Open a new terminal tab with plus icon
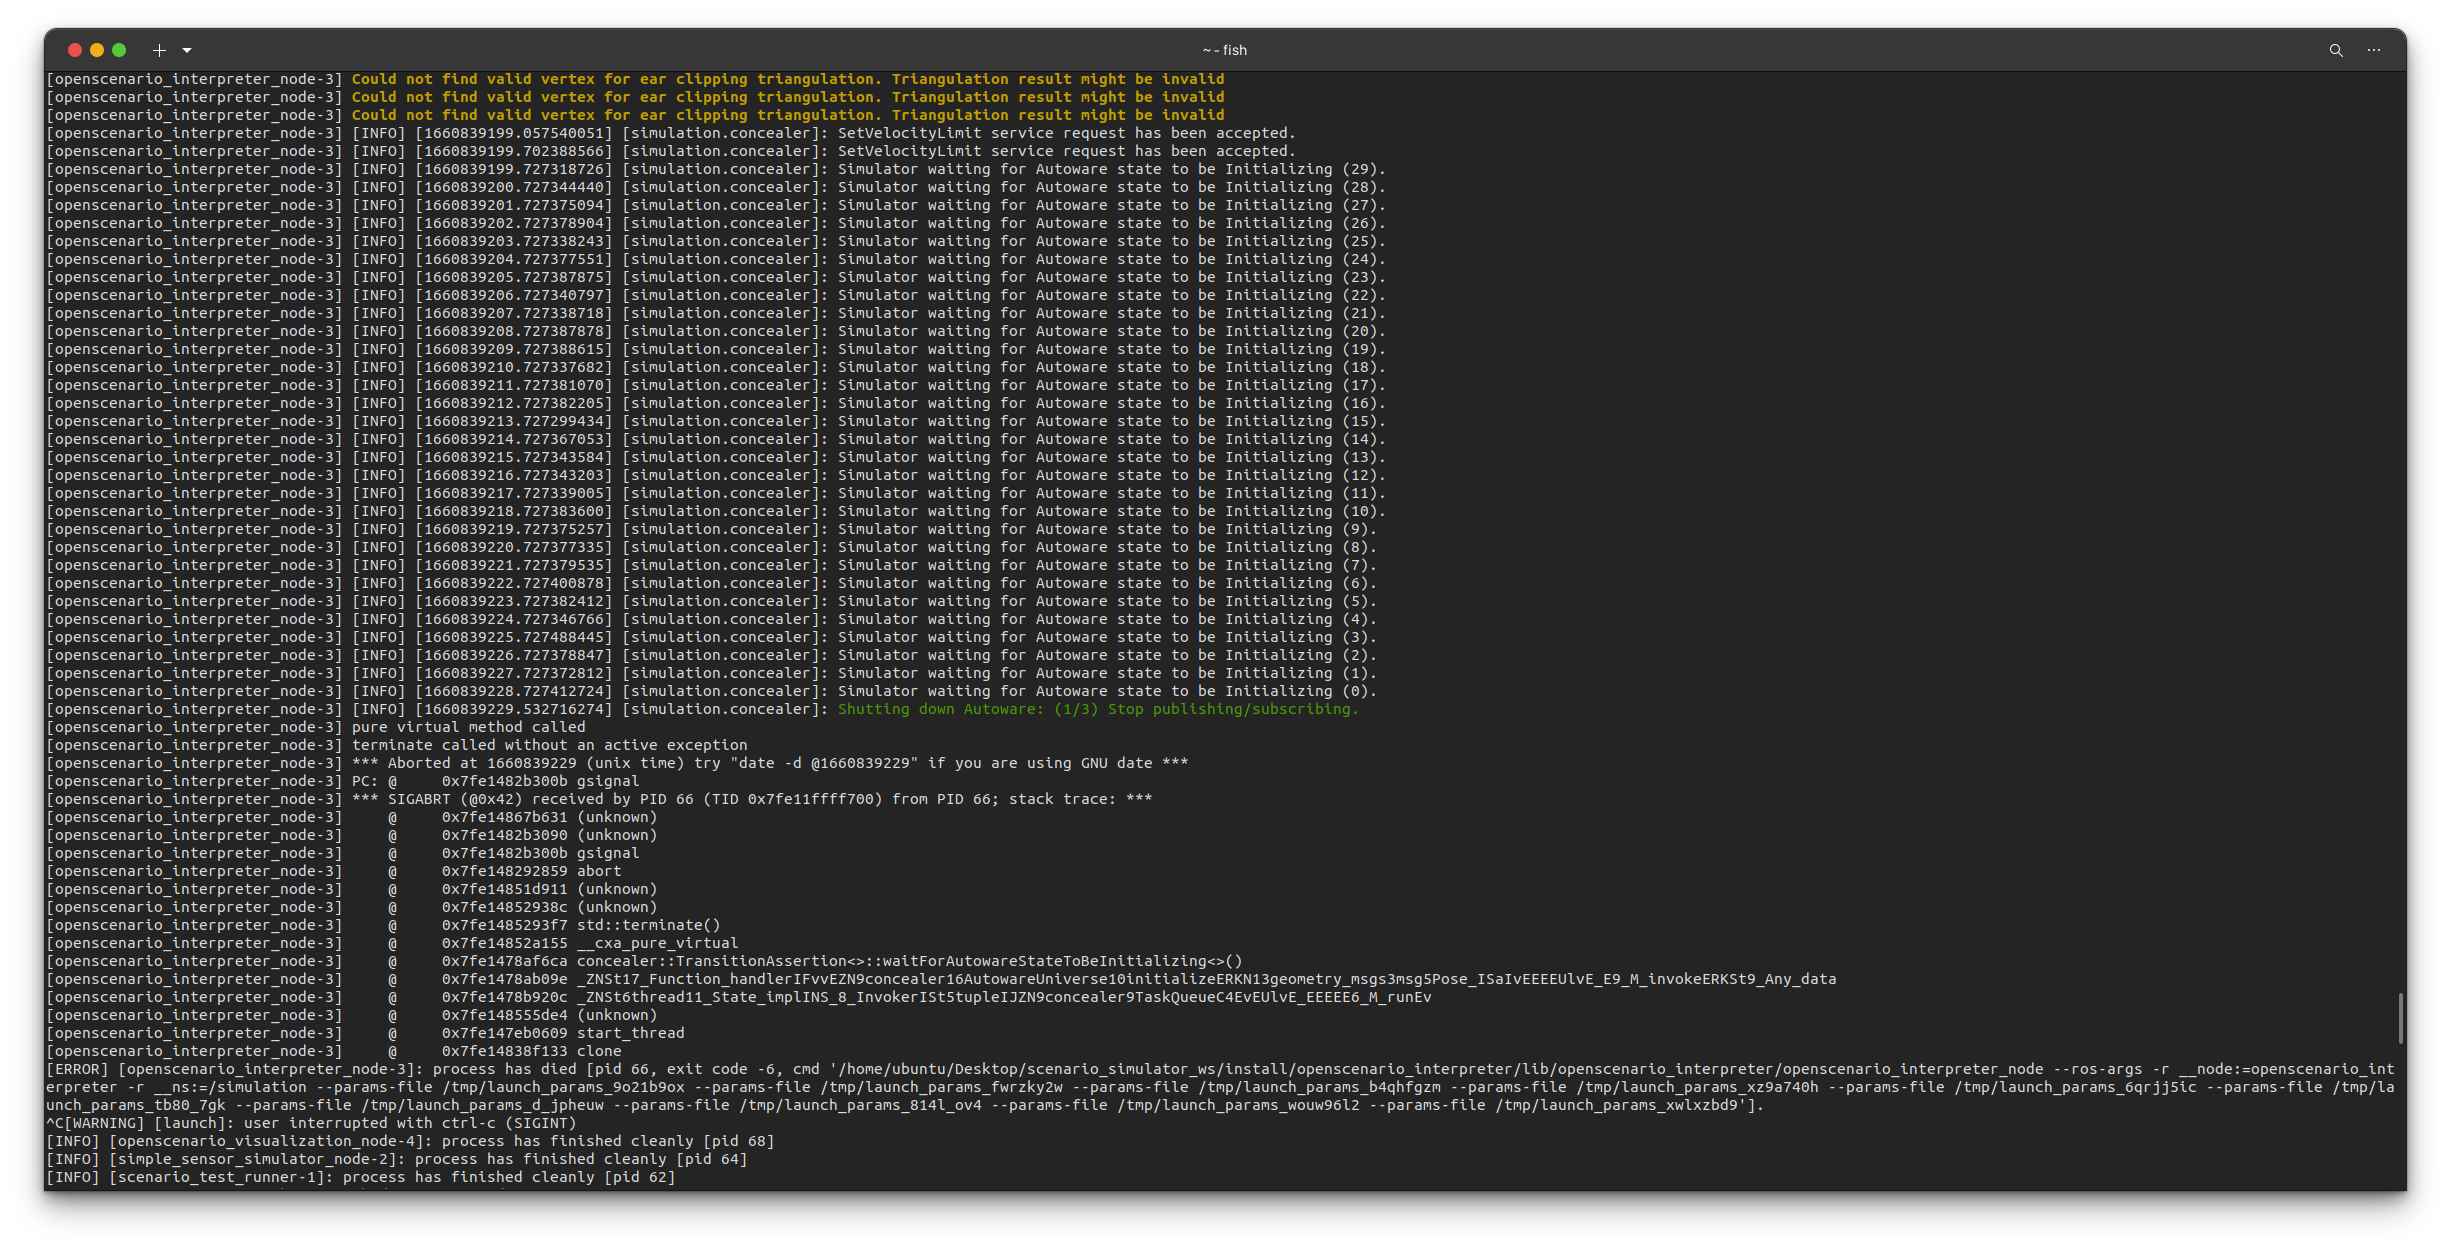Image resolution: width=2451 pixels, height=1251 pixels. coord(159,50)
